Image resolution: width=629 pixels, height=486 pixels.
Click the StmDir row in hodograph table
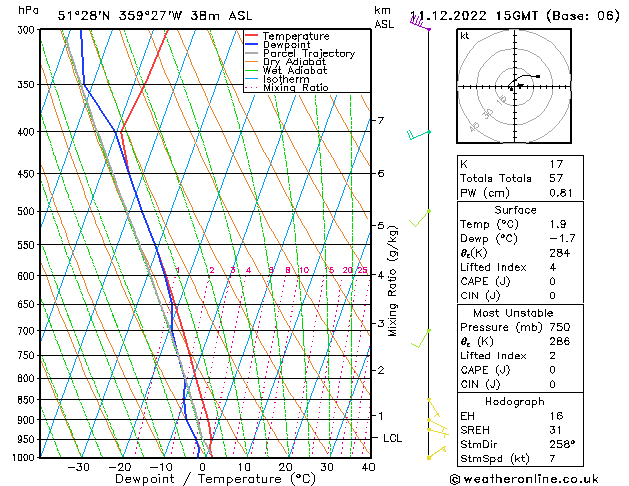pos(508,445)
